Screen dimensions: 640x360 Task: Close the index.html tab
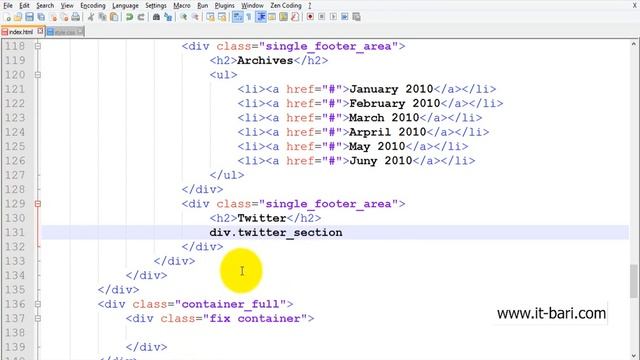click(40, 31)
